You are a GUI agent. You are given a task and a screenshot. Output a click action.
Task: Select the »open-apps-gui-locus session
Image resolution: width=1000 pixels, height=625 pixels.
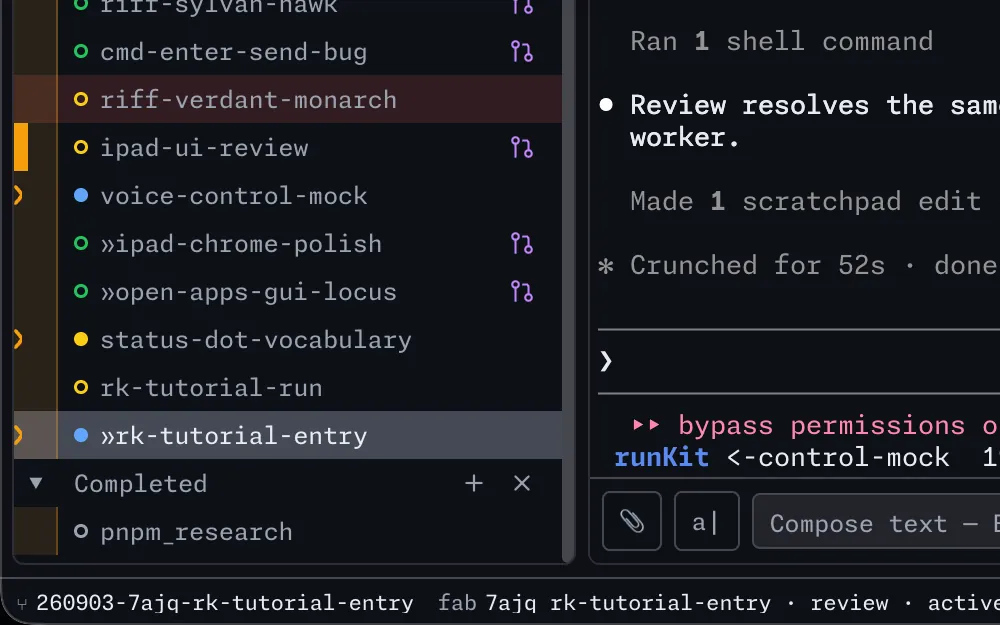pos(288,291)
